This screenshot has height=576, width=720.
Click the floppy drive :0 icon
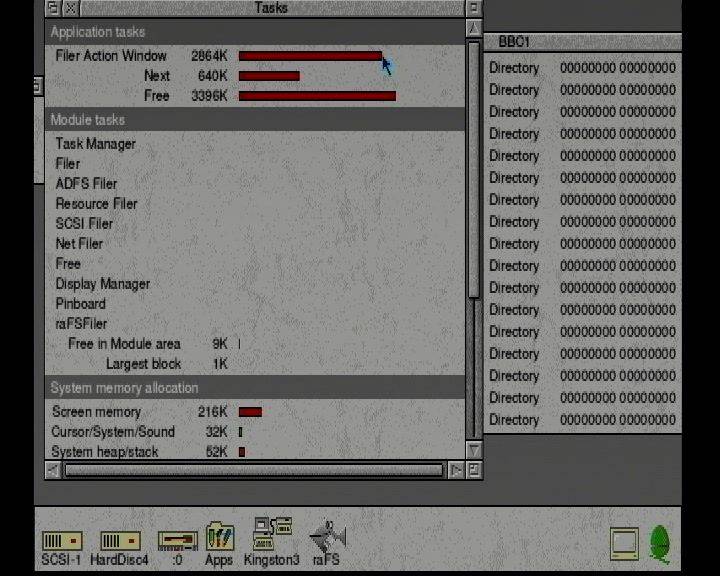click(x=178, y=541)
